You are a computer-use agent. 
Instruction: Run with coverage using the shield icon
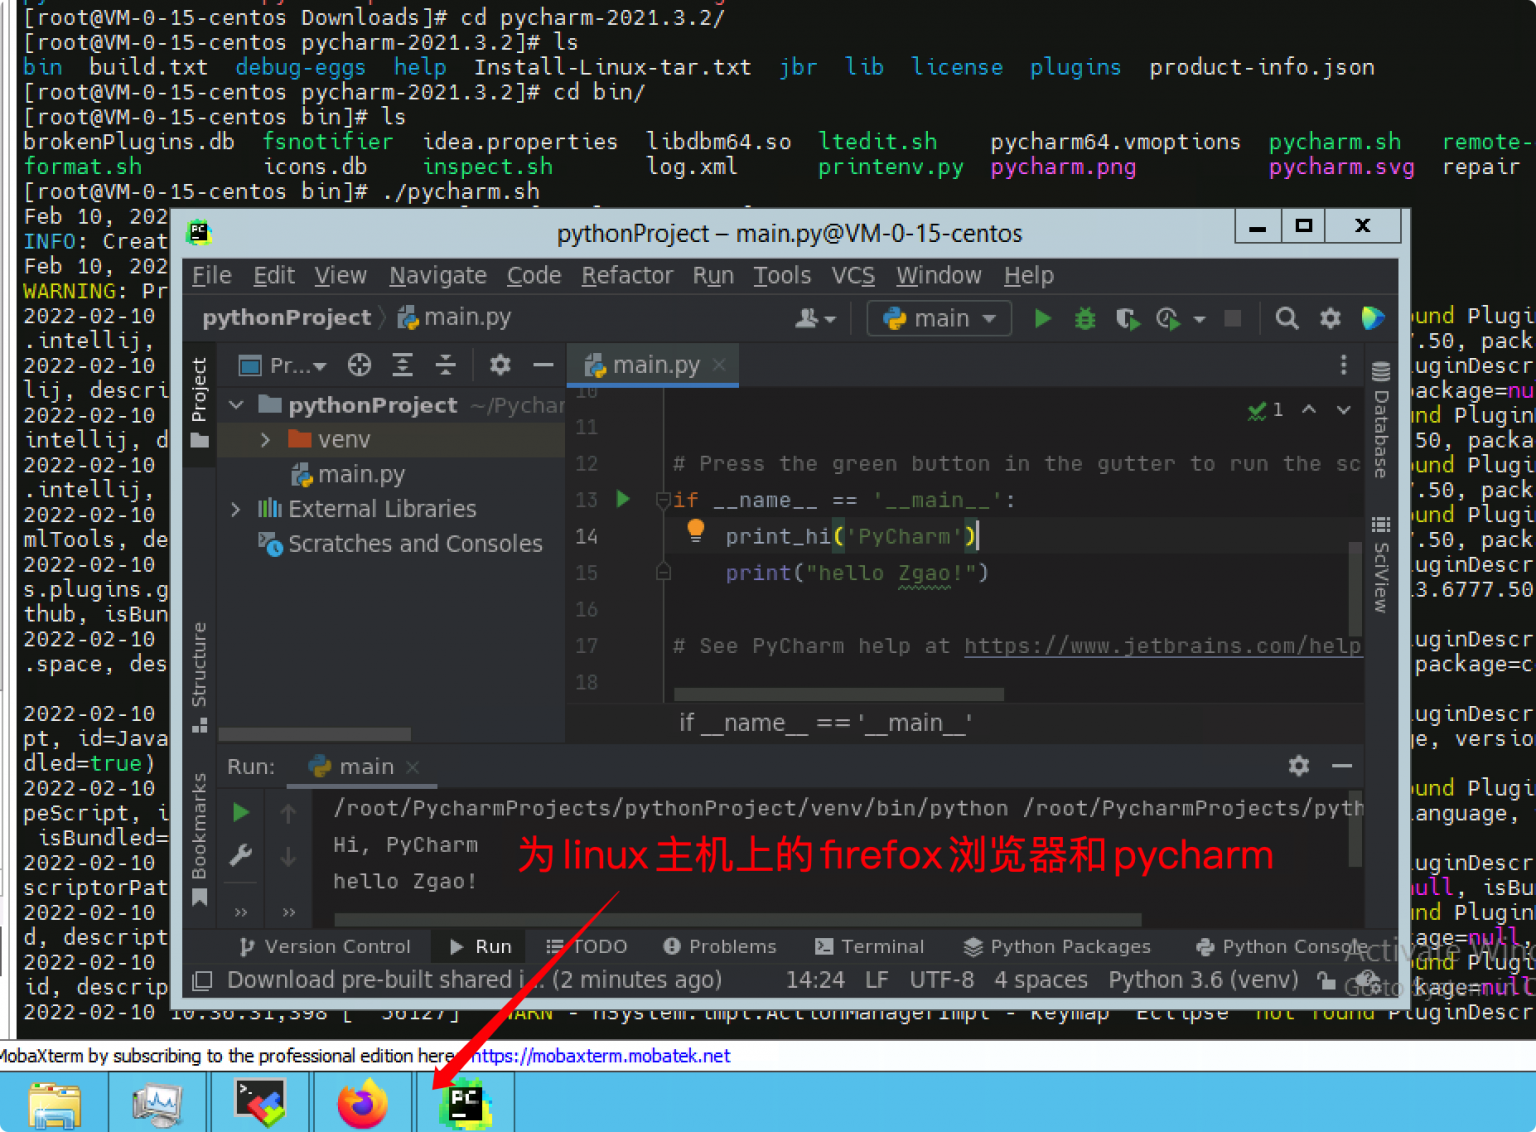(x=1127, y=318)
